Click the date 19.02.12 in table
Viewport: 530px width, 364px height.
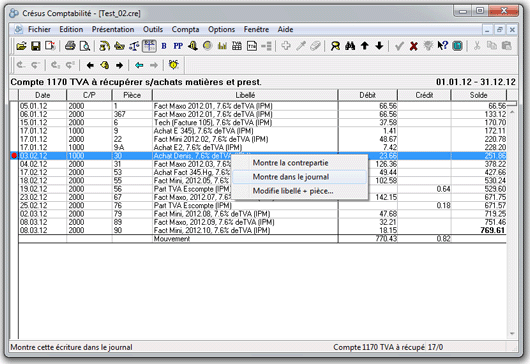(33, 189)
